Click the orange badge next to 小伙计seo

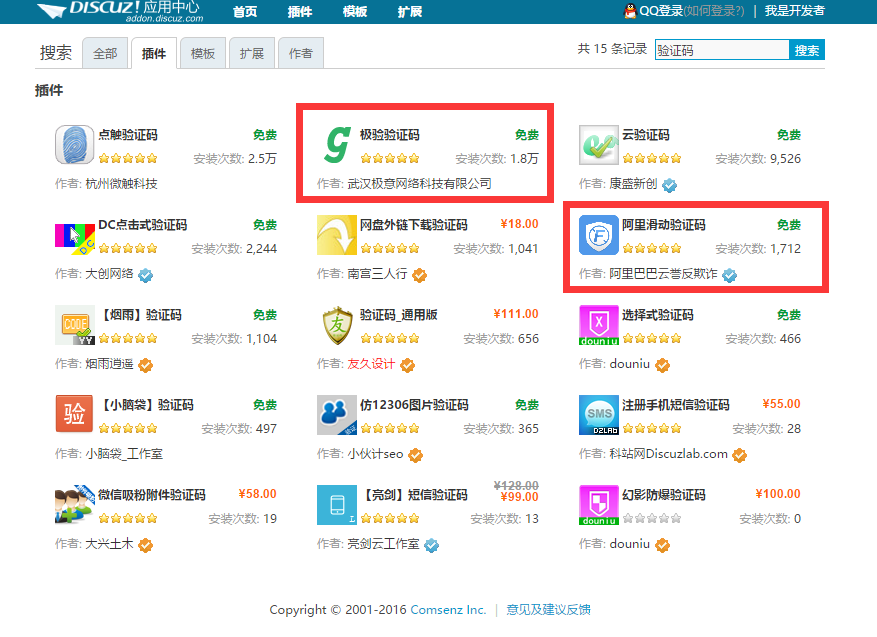pos(415,455)
